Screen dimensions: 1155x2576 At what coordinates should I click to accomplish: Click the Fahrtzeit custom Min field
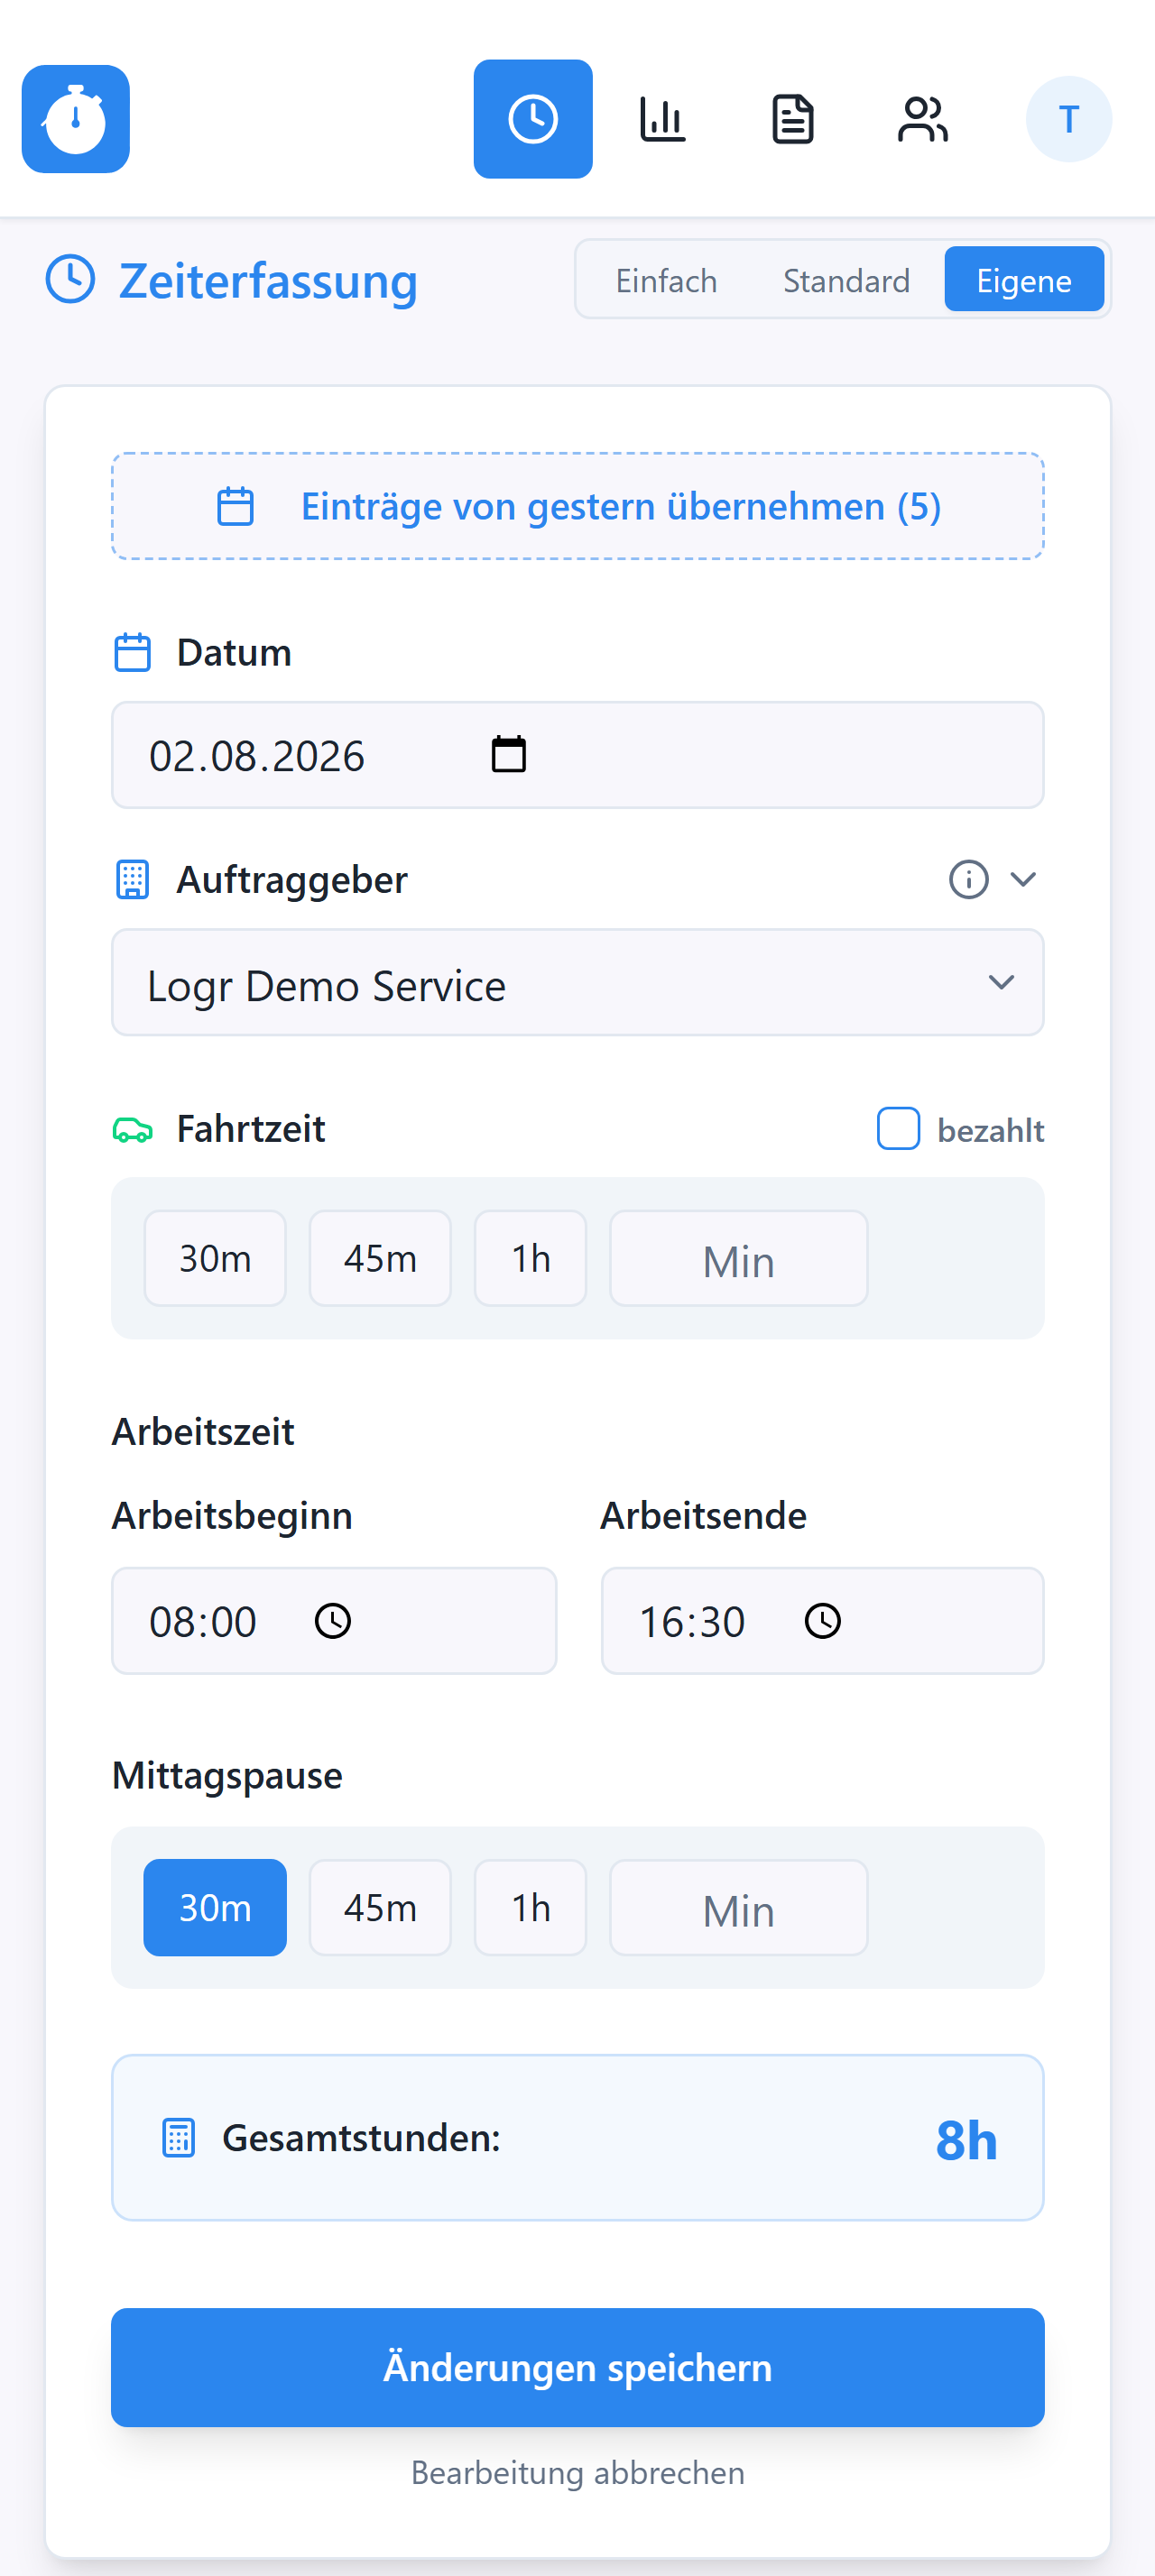[739, 1258]
